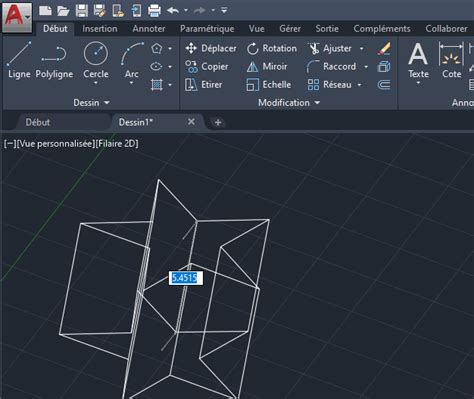
Task: Switch to the Paramétrique ribbon tab
Action: coord(207,29)
